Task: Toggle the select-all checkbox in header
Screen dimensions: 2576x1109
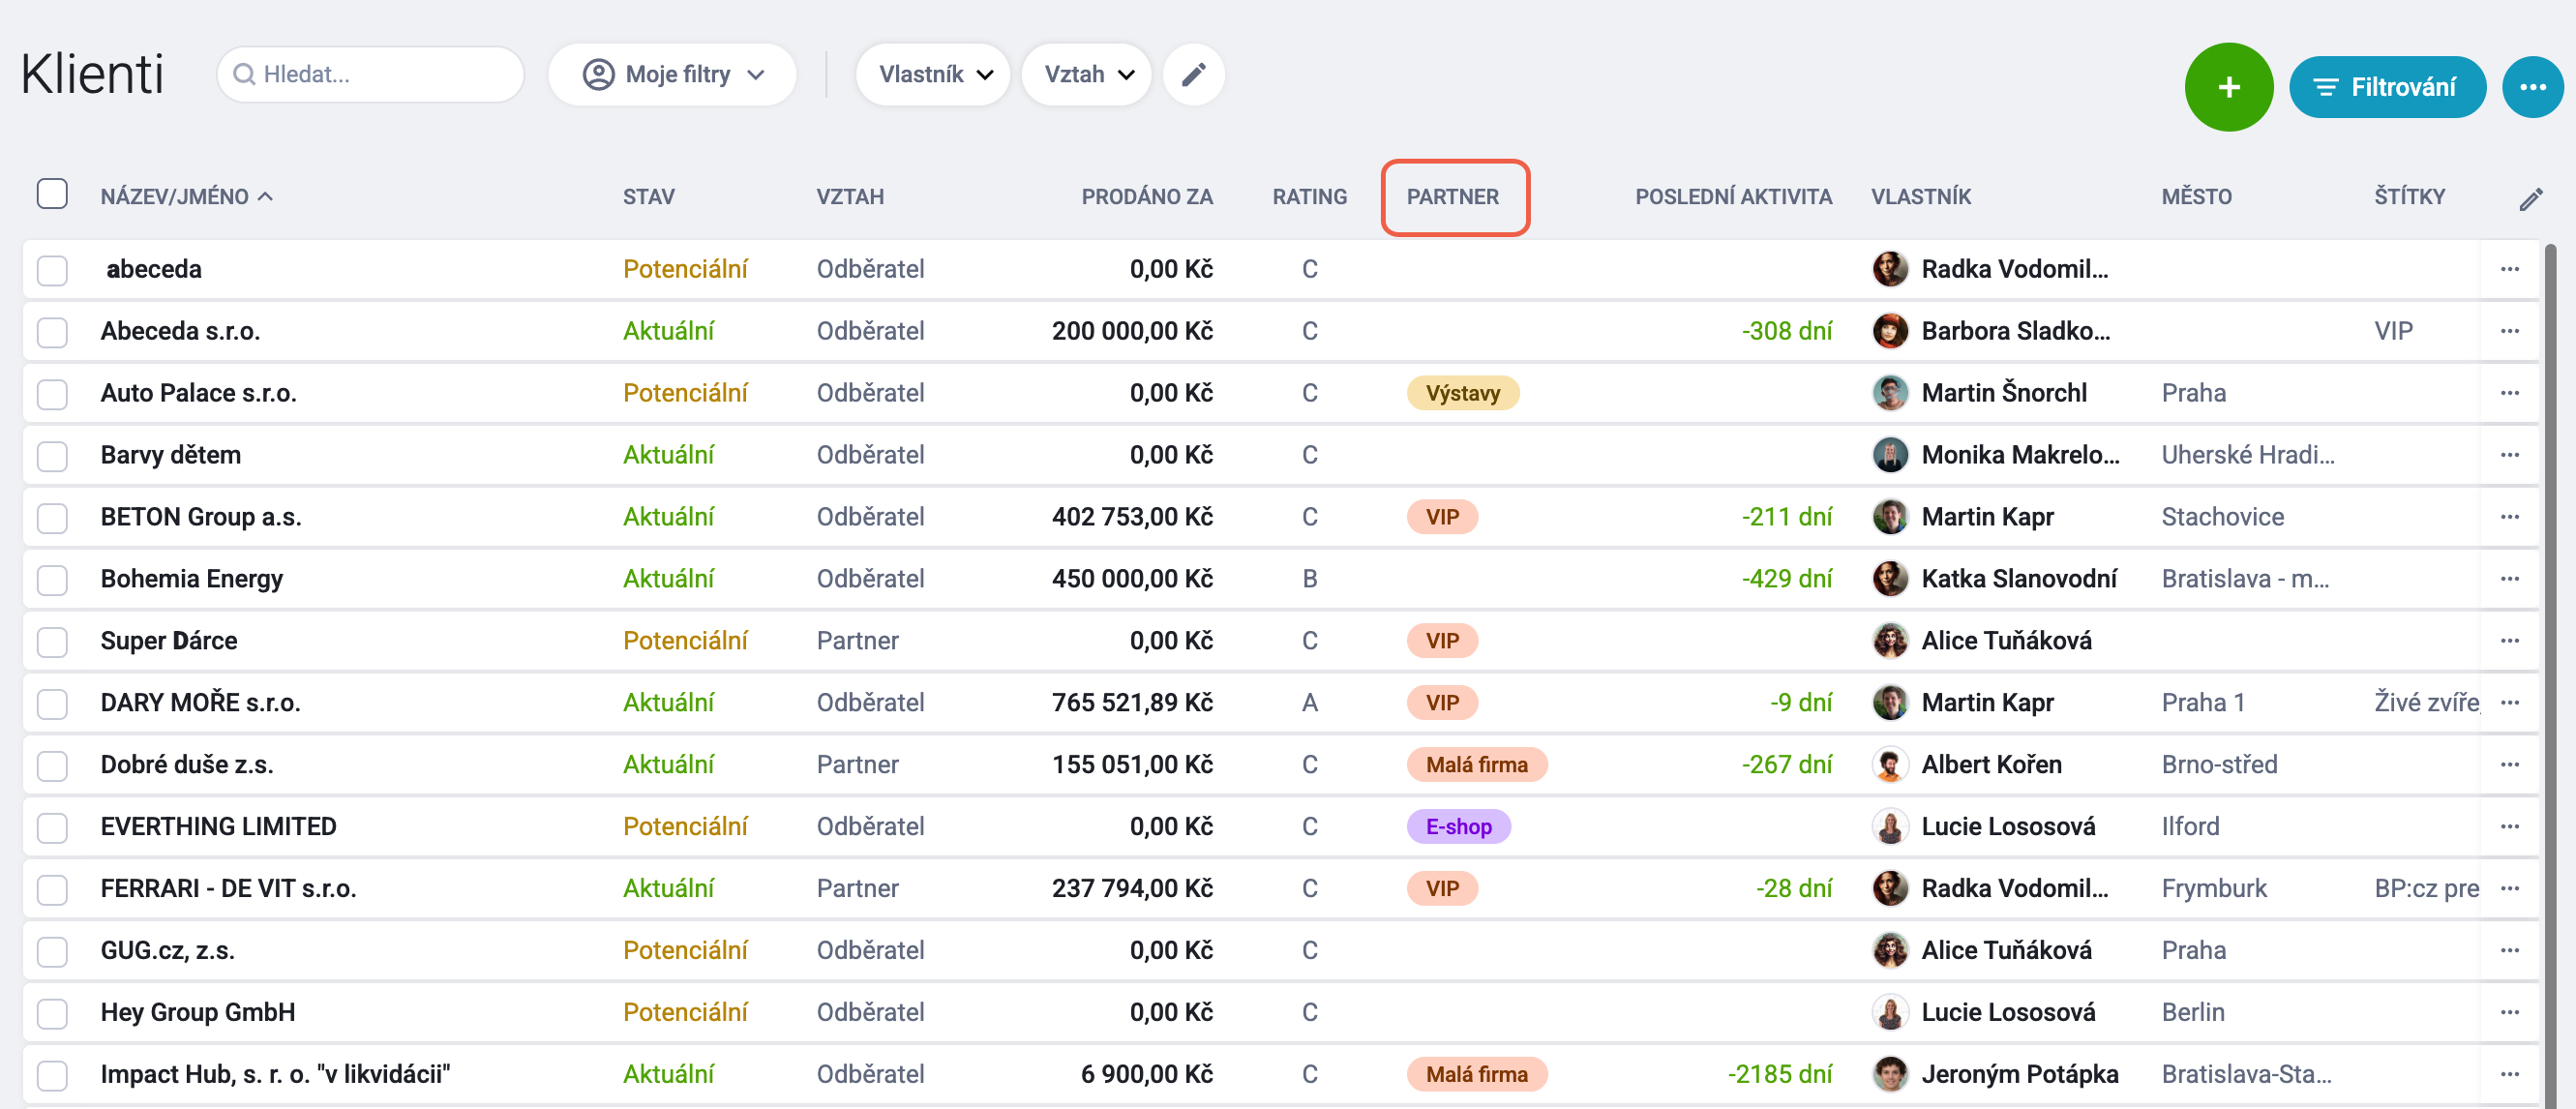Action: pos(52,194)
